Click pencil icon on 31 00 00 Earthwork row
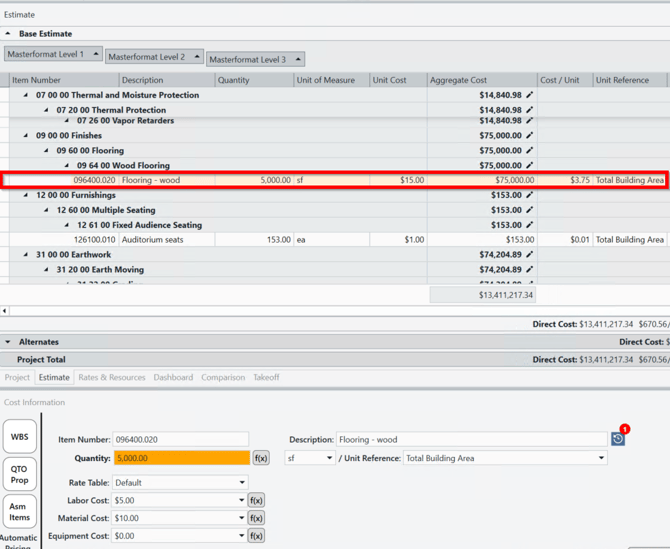The height and width of the screenshot is (549, 670). [530, 254]
